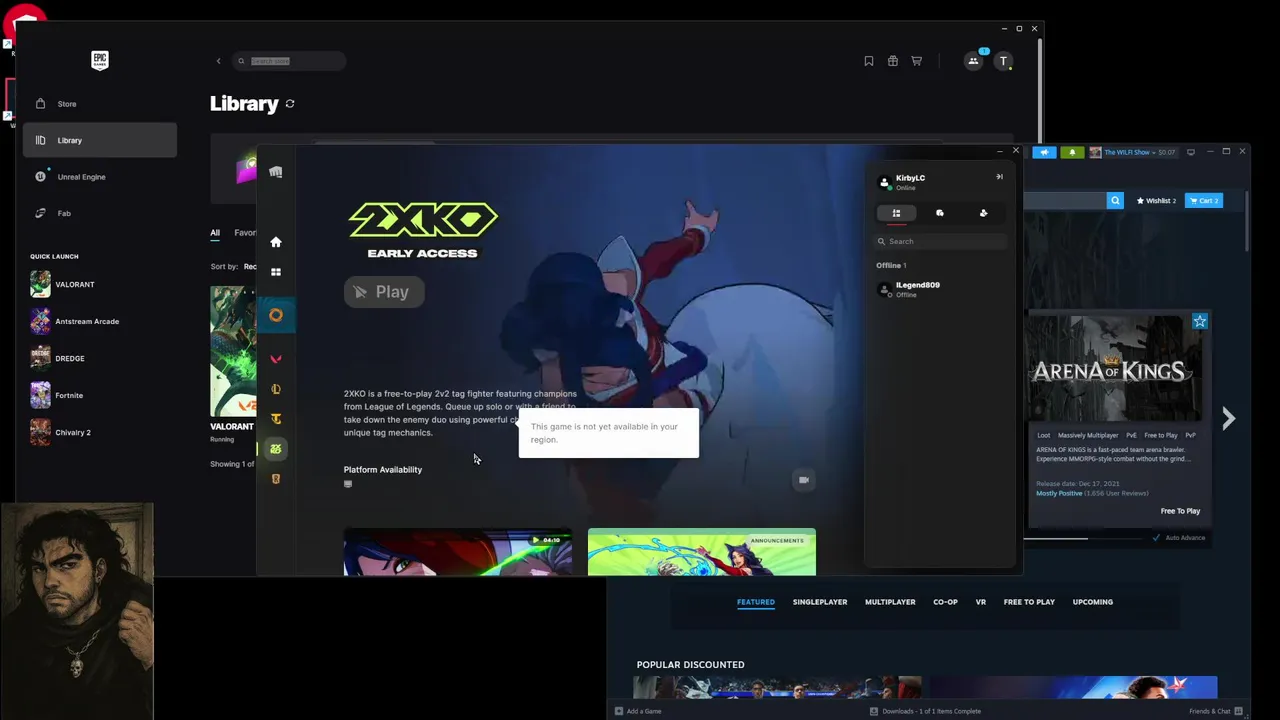Open the Epic shopping cart icon

916,61
